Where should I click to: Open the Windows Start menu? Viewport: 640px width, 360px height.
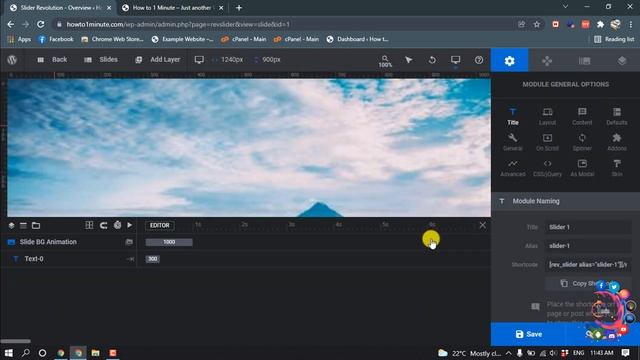(9, 353)
